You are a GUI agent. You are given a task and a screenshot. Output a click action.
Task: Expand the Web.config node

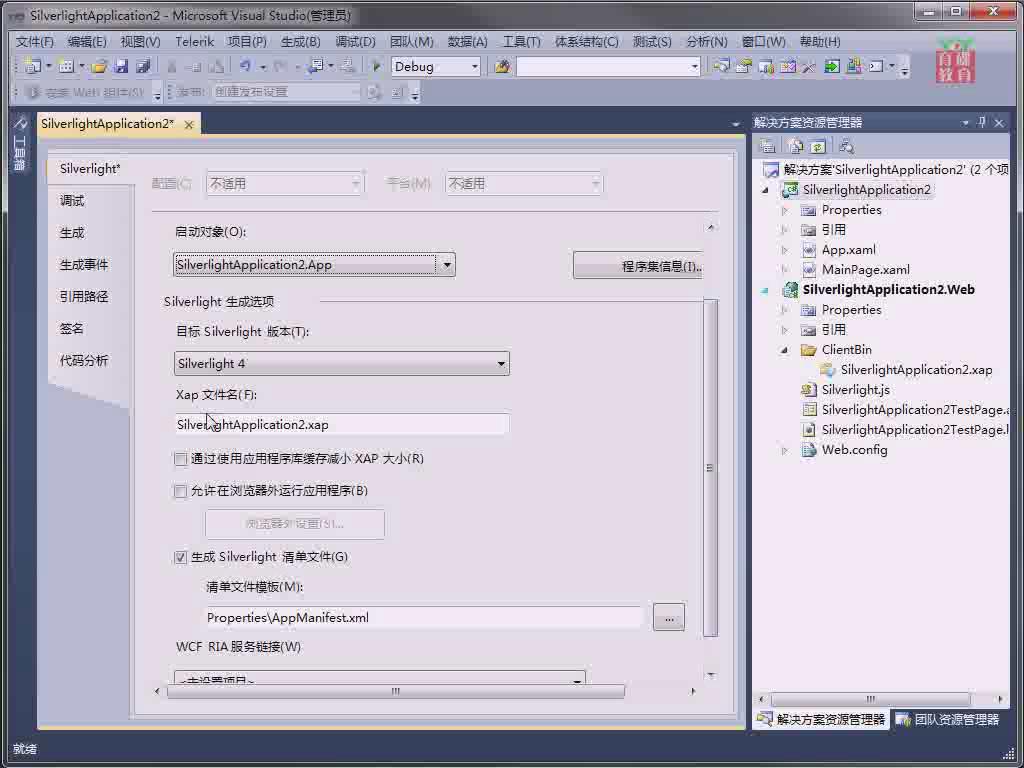tap(785, 450)
